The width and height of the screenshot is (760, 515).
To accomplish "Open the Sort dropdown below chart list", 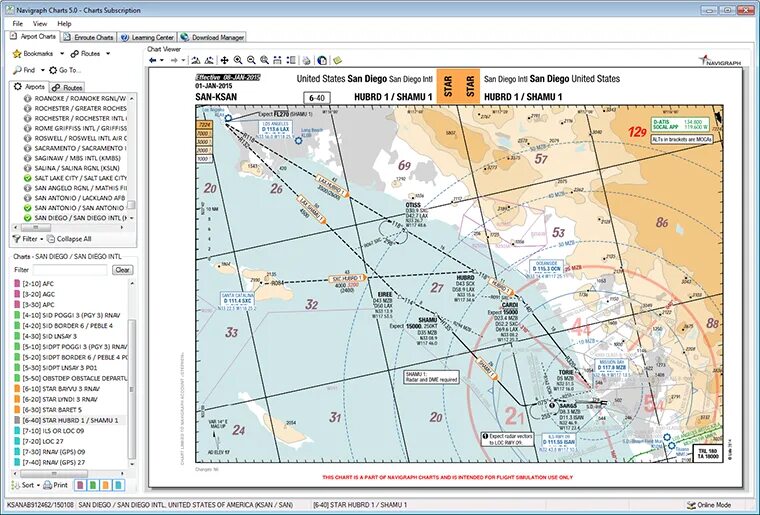I will click(25, 485).
